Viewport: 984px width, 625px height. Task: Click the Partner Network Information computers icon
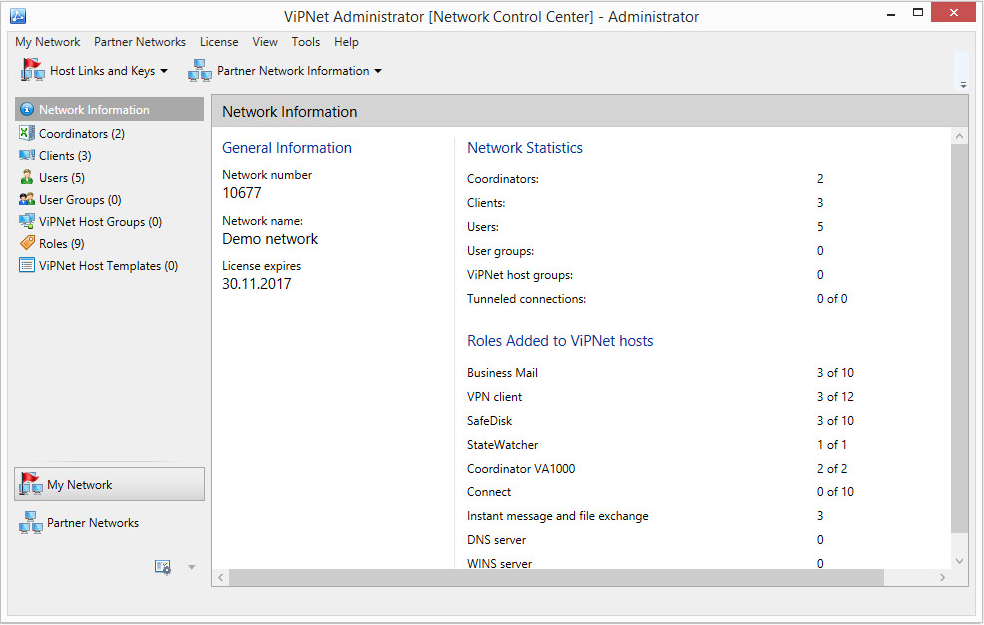[x=200, y=70]
